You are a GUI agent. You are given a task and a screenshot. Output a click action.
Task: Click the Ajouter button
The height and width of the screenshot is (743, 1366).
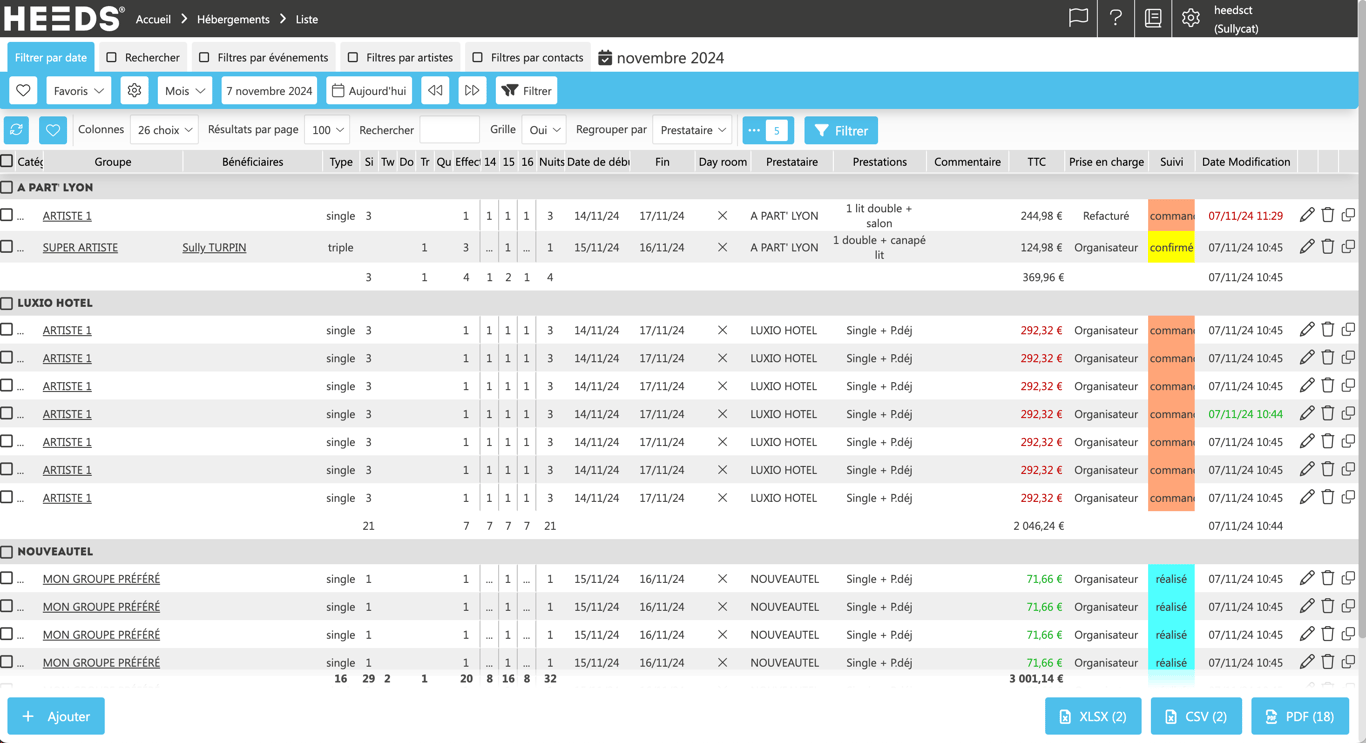[x=56, y=716]
